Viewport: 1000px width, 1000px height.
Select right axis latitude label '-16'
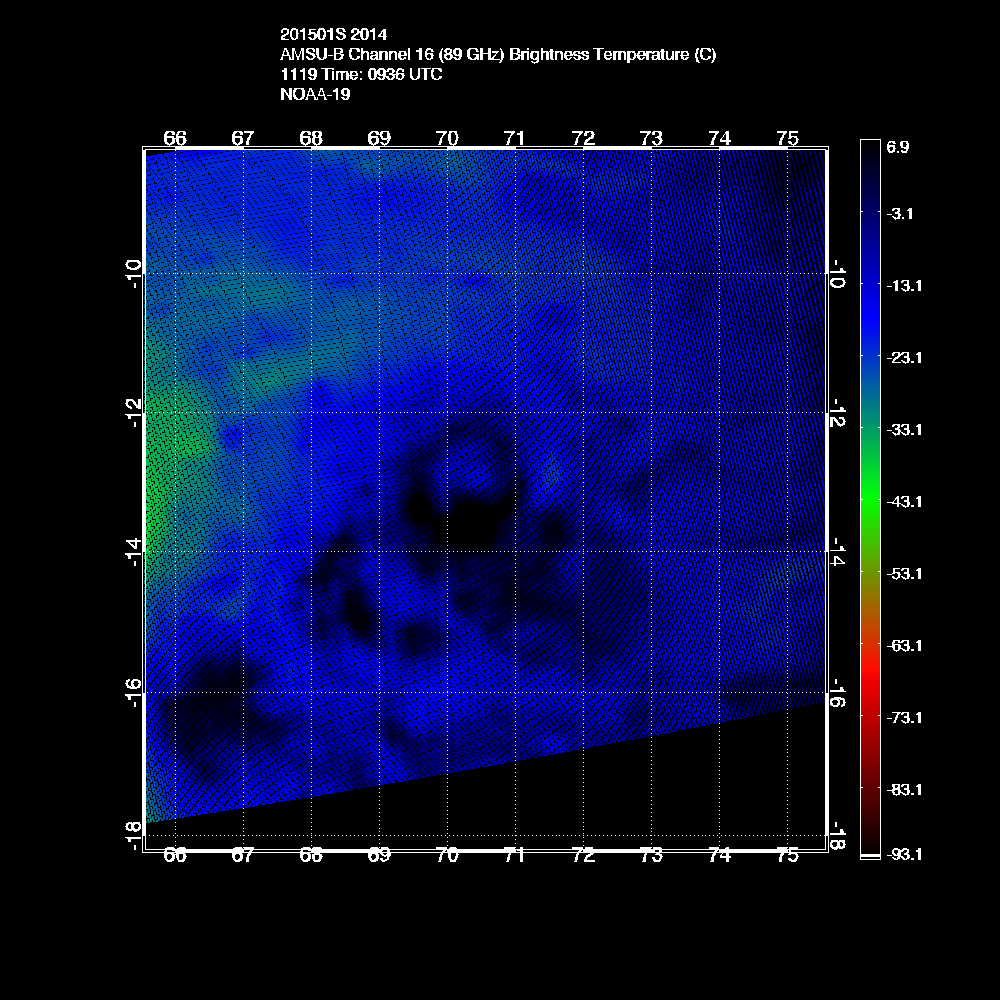coord(838,693)
